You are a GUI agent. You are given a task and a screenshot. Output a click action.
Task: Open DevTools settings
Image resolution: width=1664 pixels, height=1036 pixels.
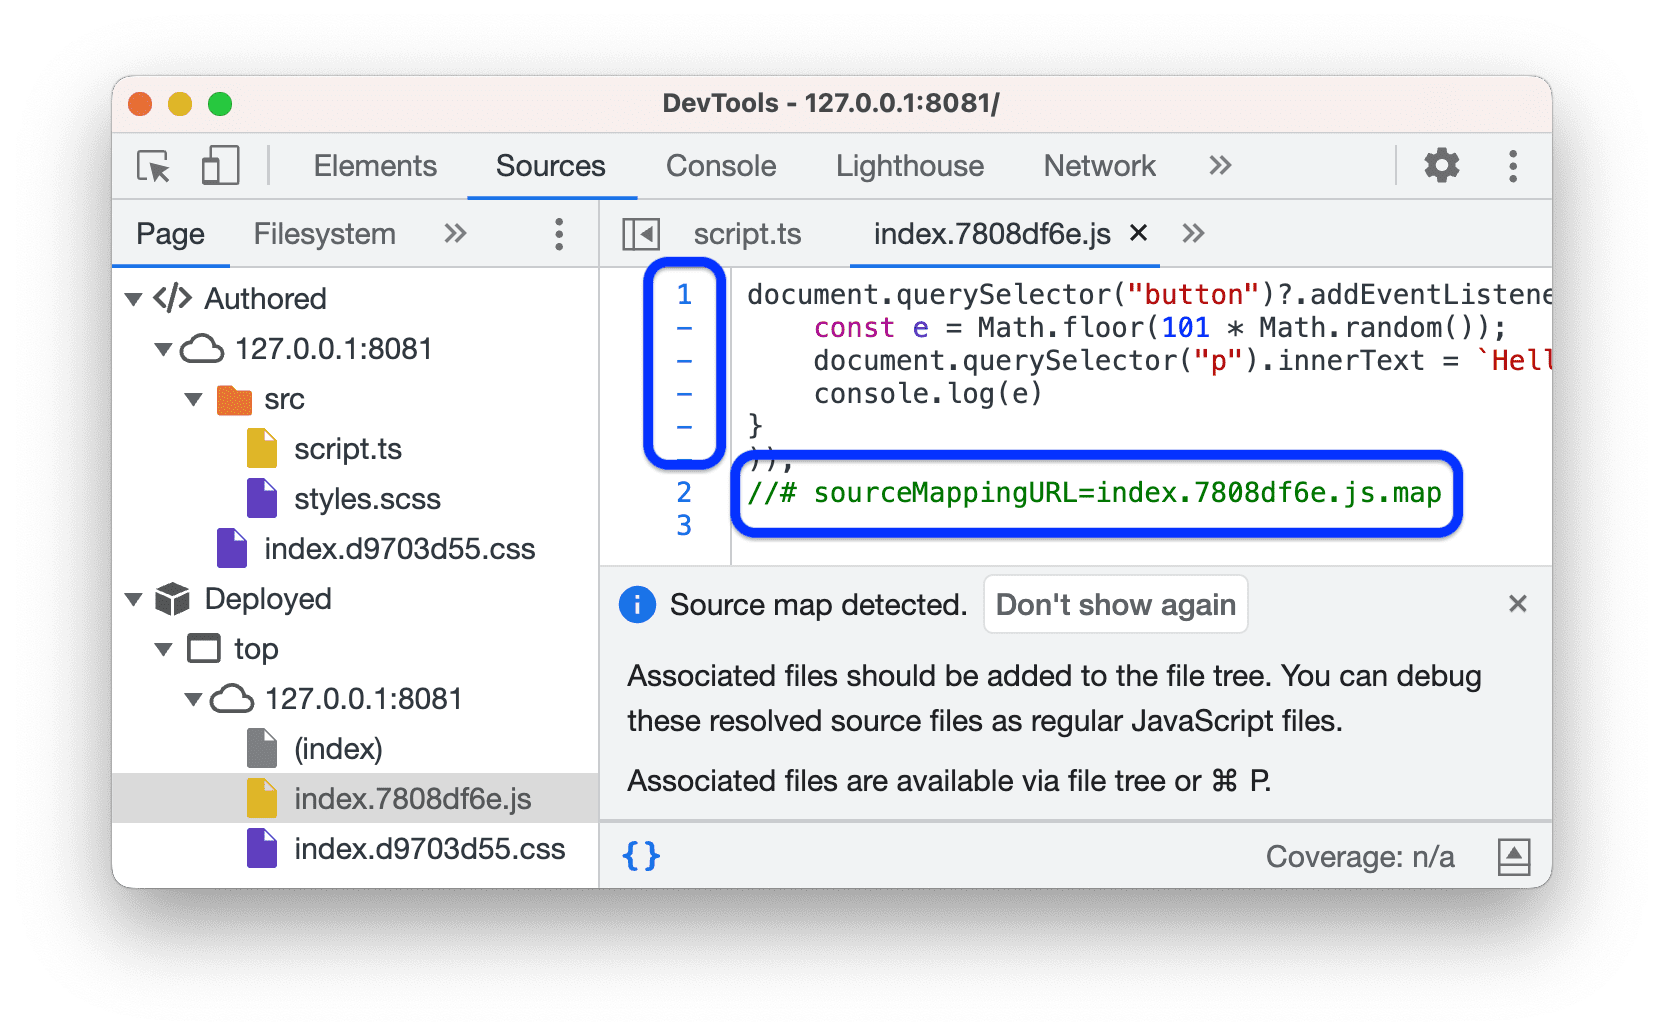(1440, 166)
